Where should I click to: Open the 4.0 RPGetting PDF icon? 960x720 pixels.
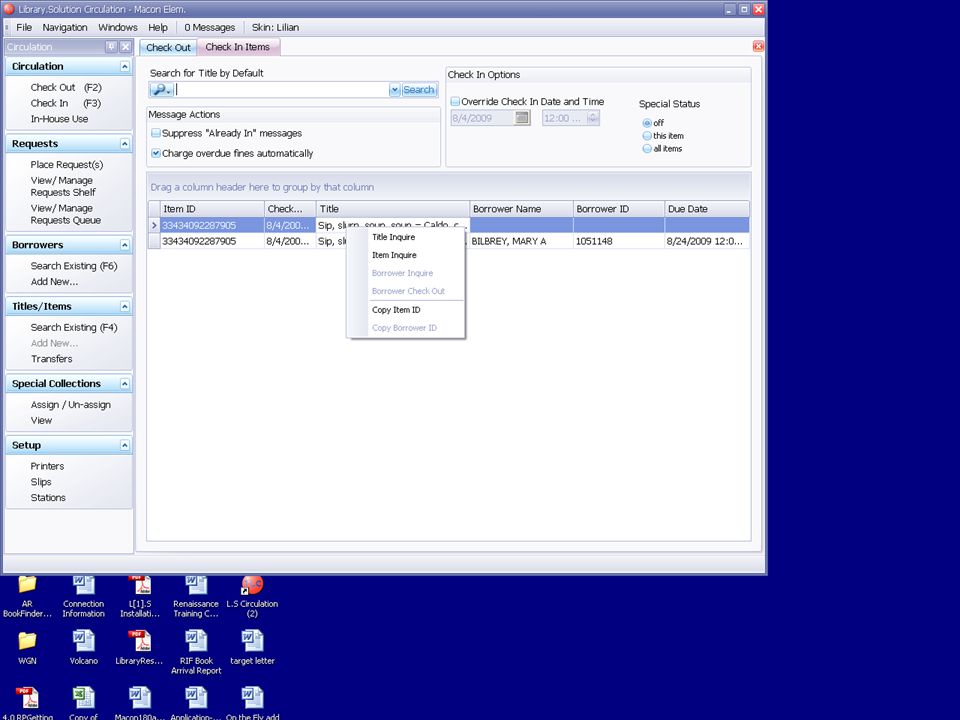pos(27,703)
